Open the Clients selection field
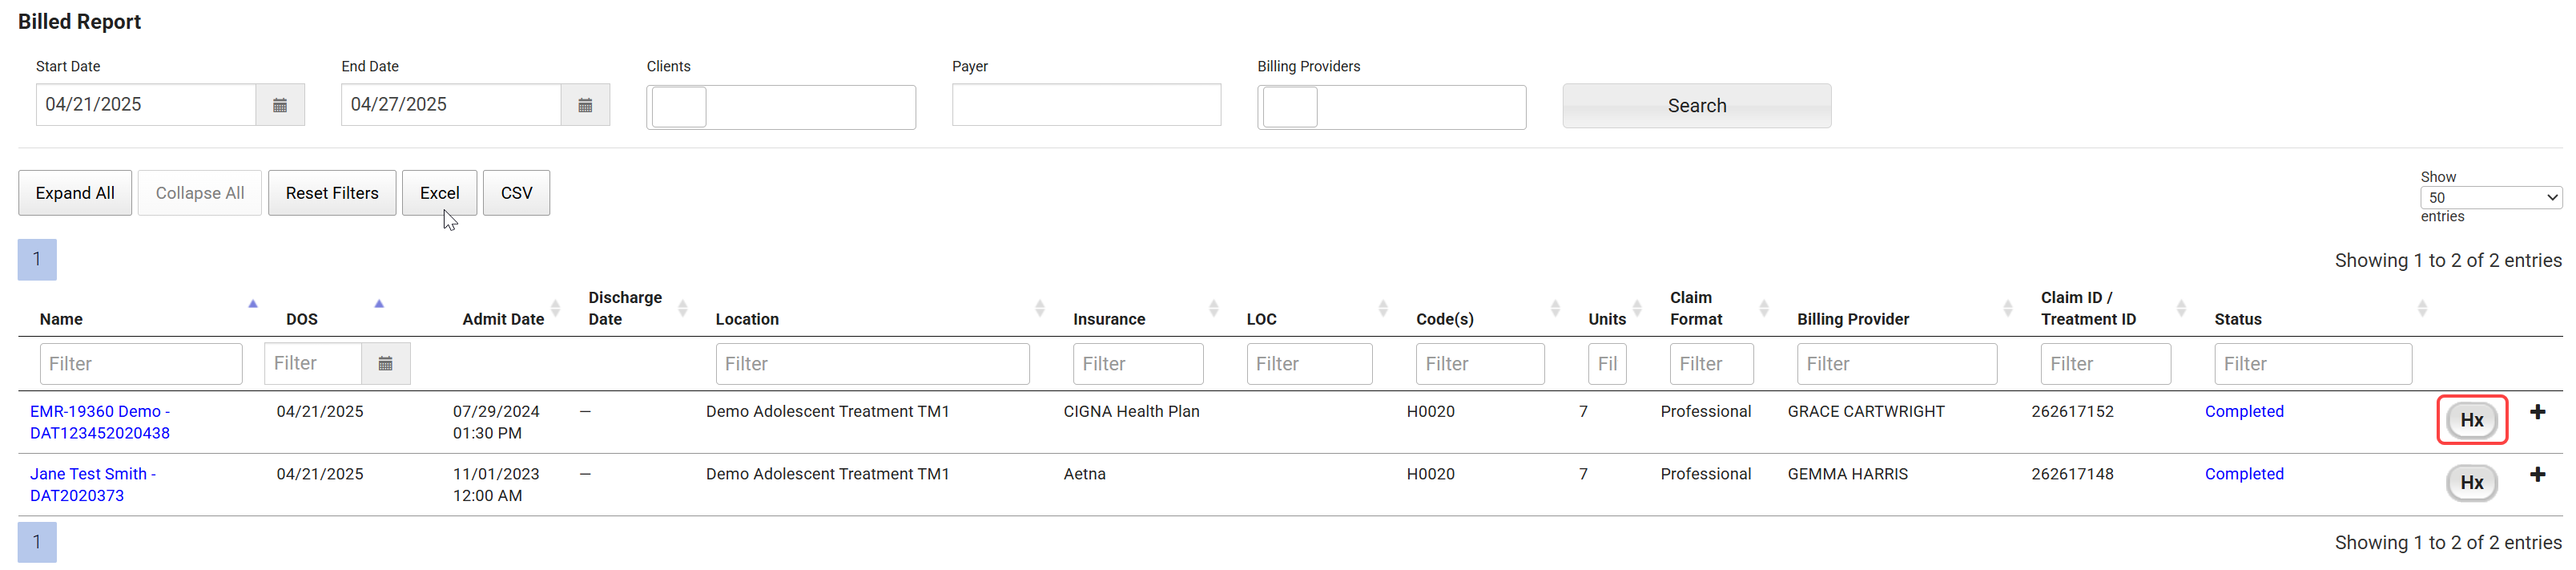This screenshot has width=2576, height=570. point(781,108)
